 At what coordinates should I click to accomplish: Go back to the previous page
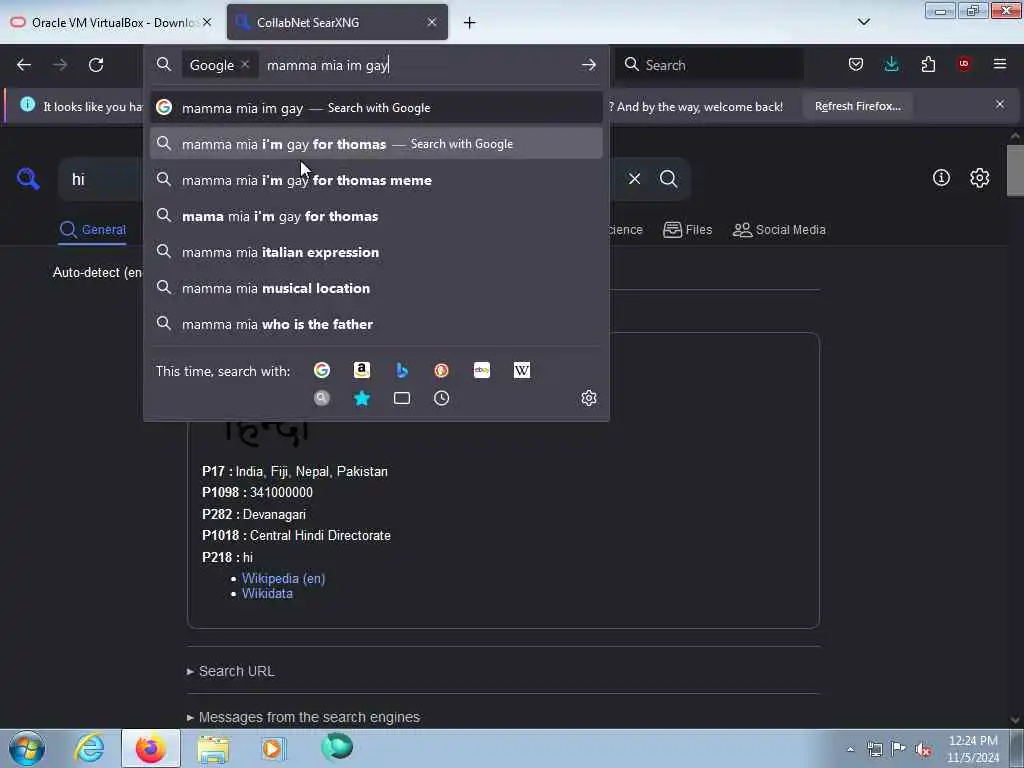24,65
